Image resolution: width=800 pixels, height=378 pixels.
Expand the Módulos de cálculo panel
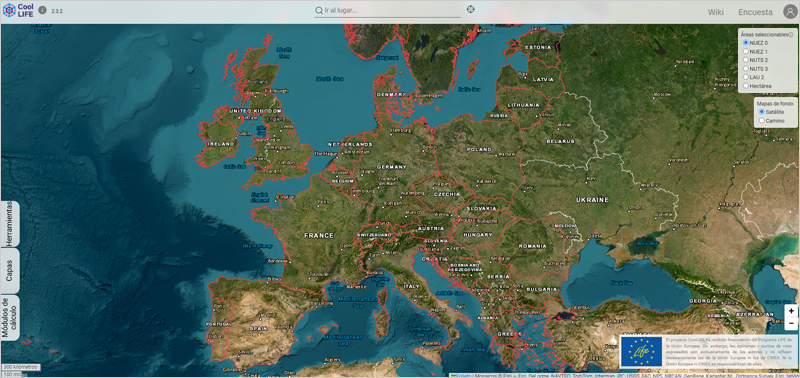pos(10,318)
